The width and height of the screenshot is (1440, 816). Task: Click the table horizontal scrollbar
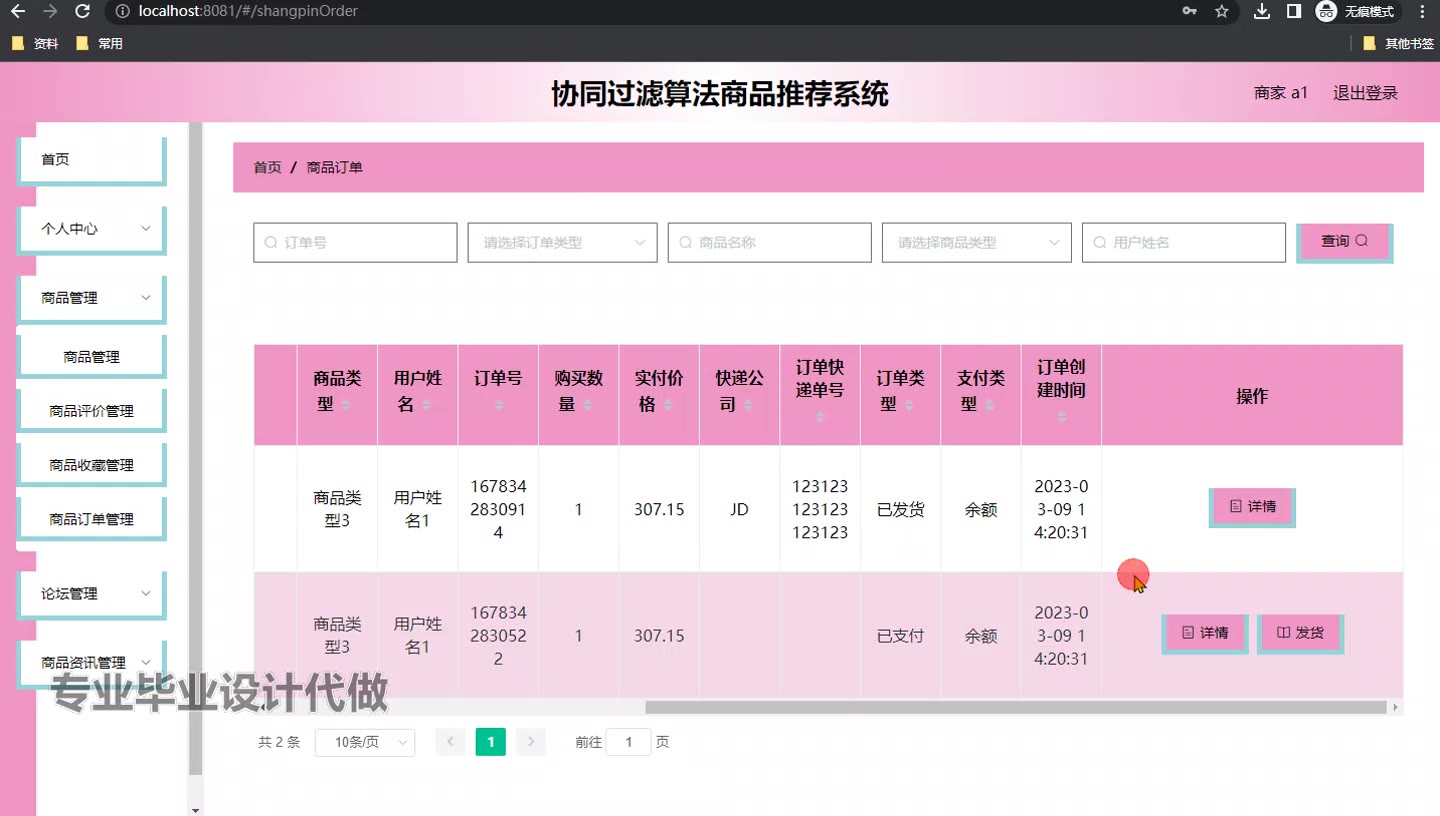[x=1015, y=707]
